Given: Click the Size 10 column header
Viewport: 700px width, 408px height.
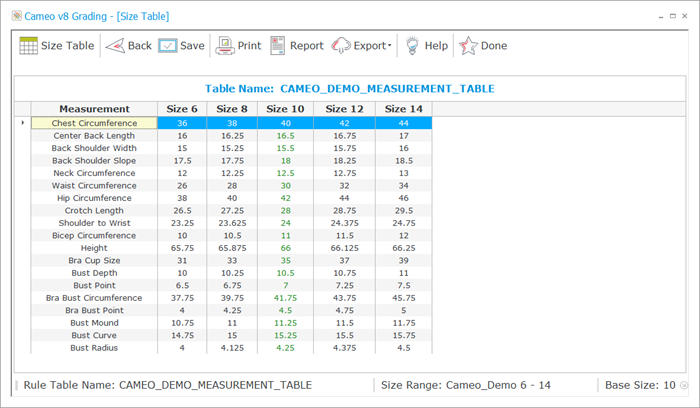Looking at the screenshot, I should pyautogui.click(x=285, y=109).
